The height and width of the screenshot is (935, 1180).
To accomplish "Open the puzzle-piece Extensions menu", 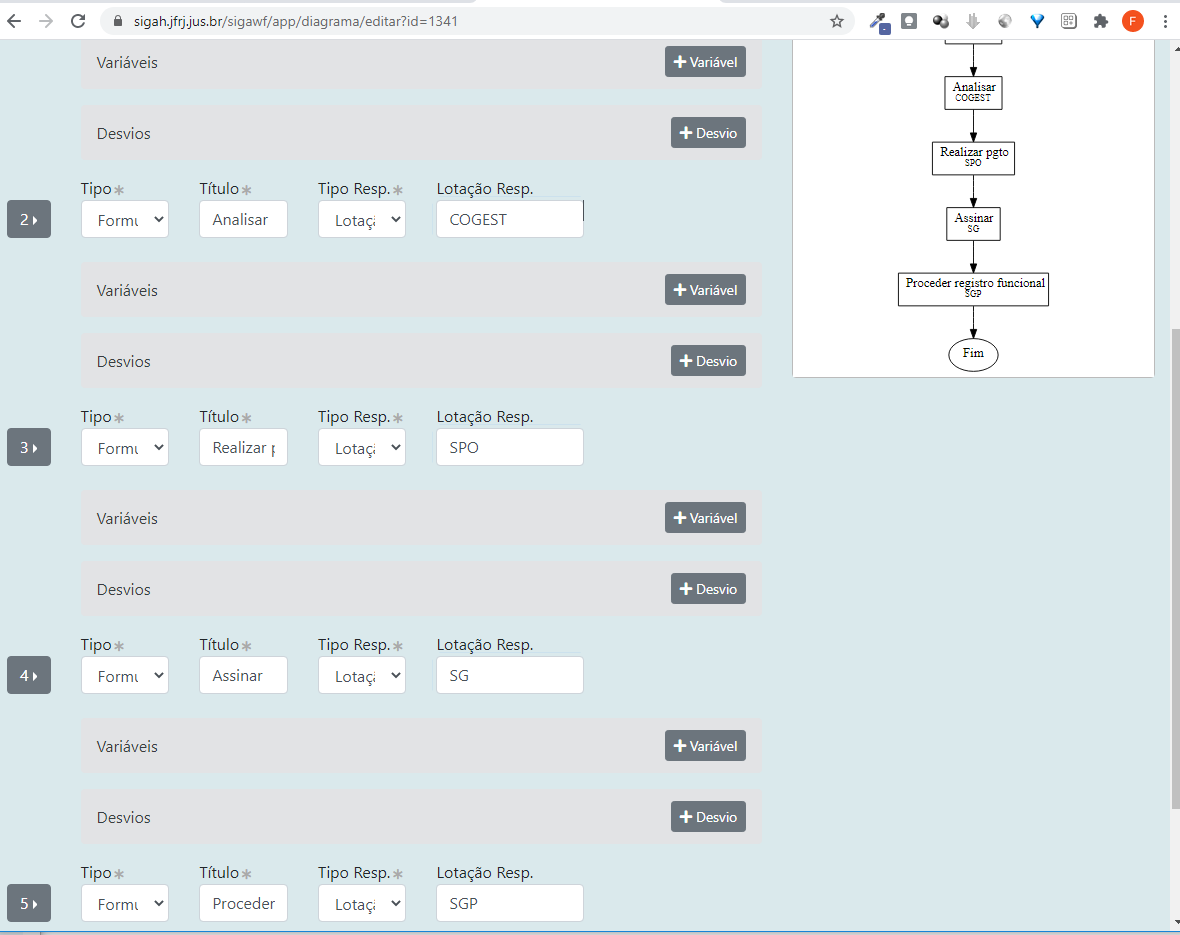I will click(1101, 21).
